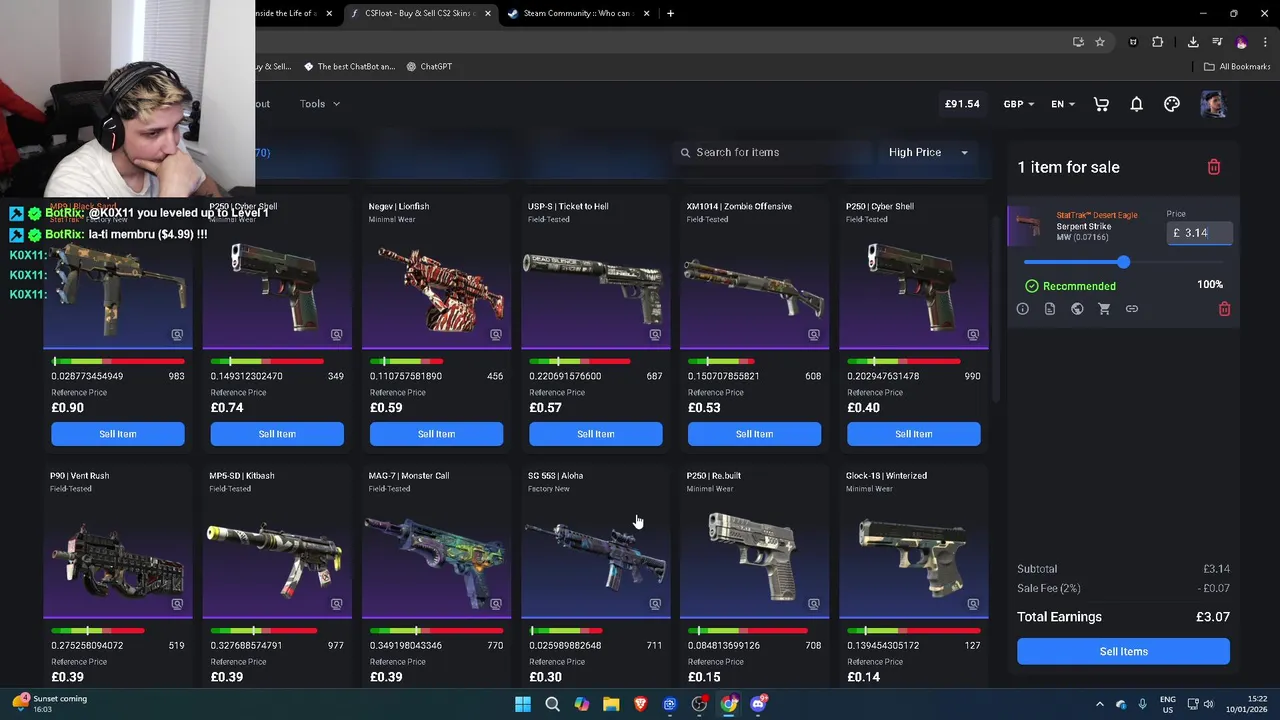The width and height of the screenshot is (1280, 720).
Task: Click the globe icon under Recommended
Action: point(1077,309)
